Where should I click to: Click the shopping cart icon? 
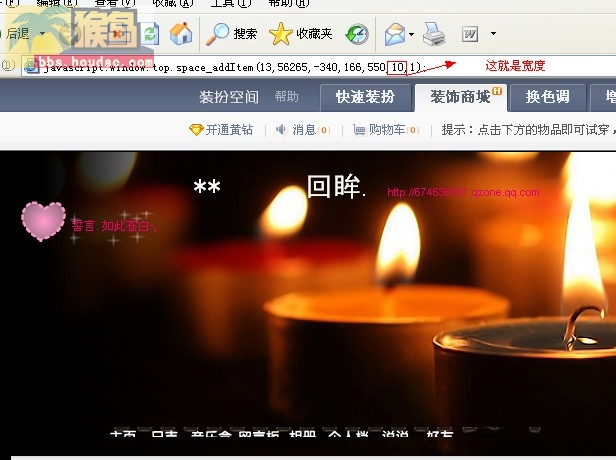pyautogui.click(x=359, y=130)
